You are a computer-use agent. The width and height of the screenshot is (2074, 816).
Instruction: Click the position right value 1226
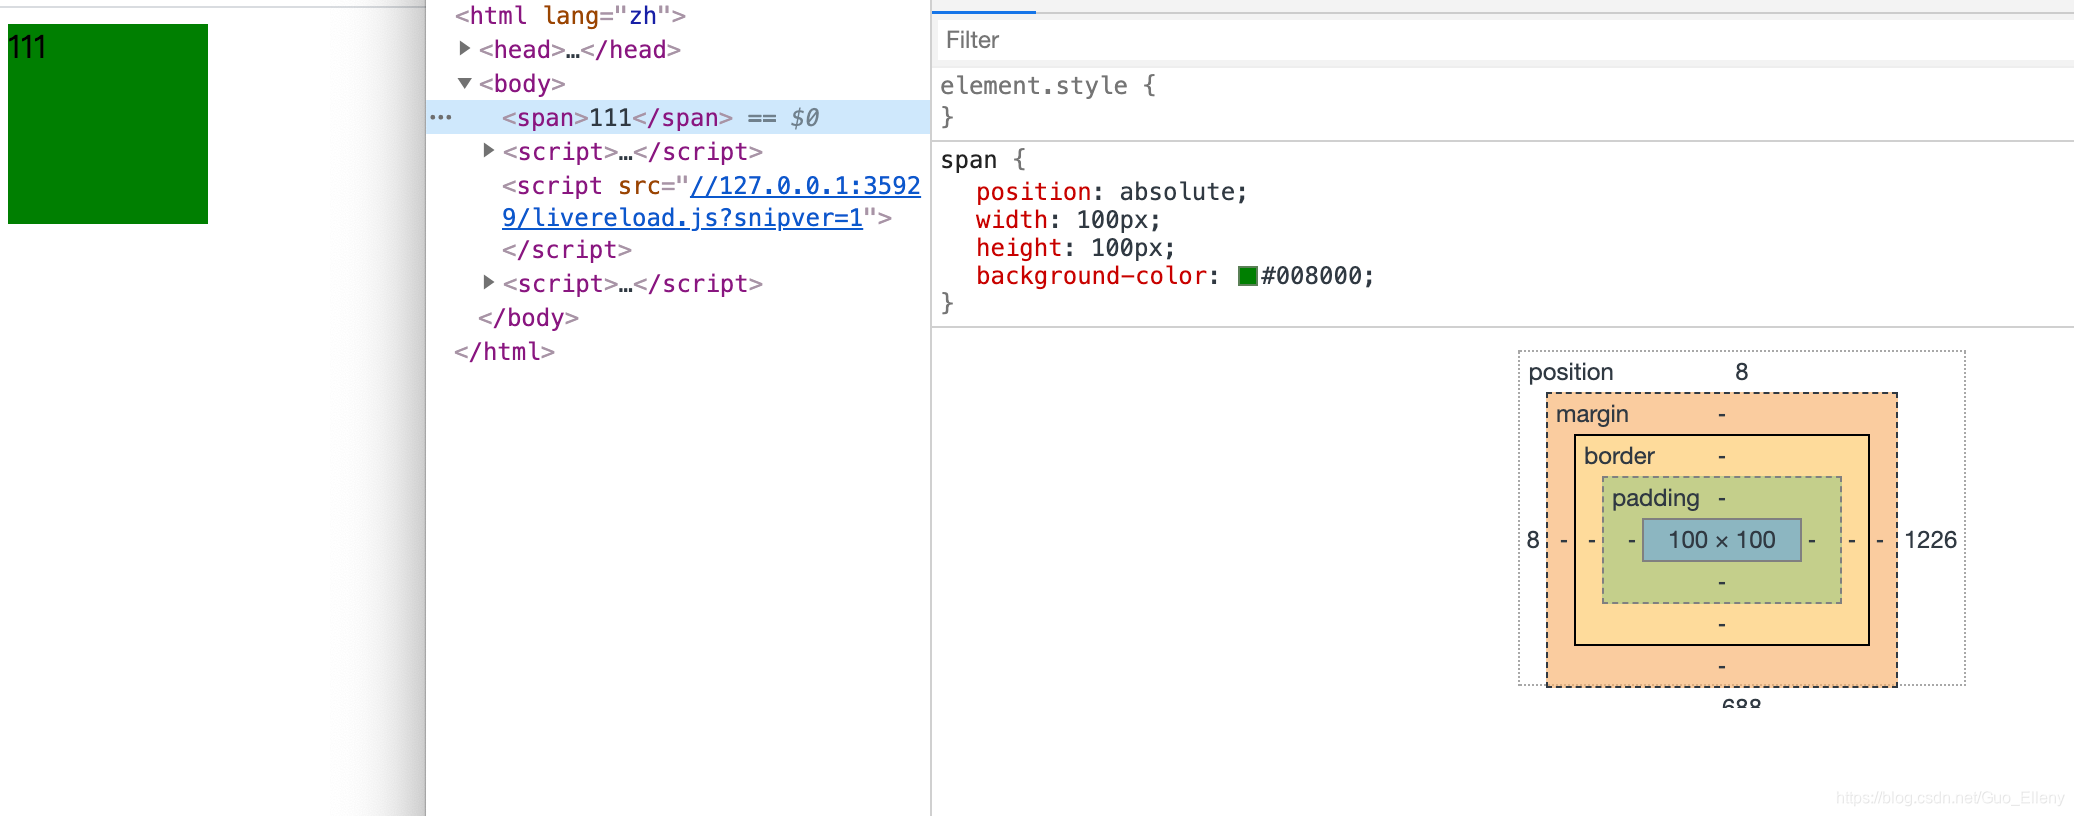1930,540
